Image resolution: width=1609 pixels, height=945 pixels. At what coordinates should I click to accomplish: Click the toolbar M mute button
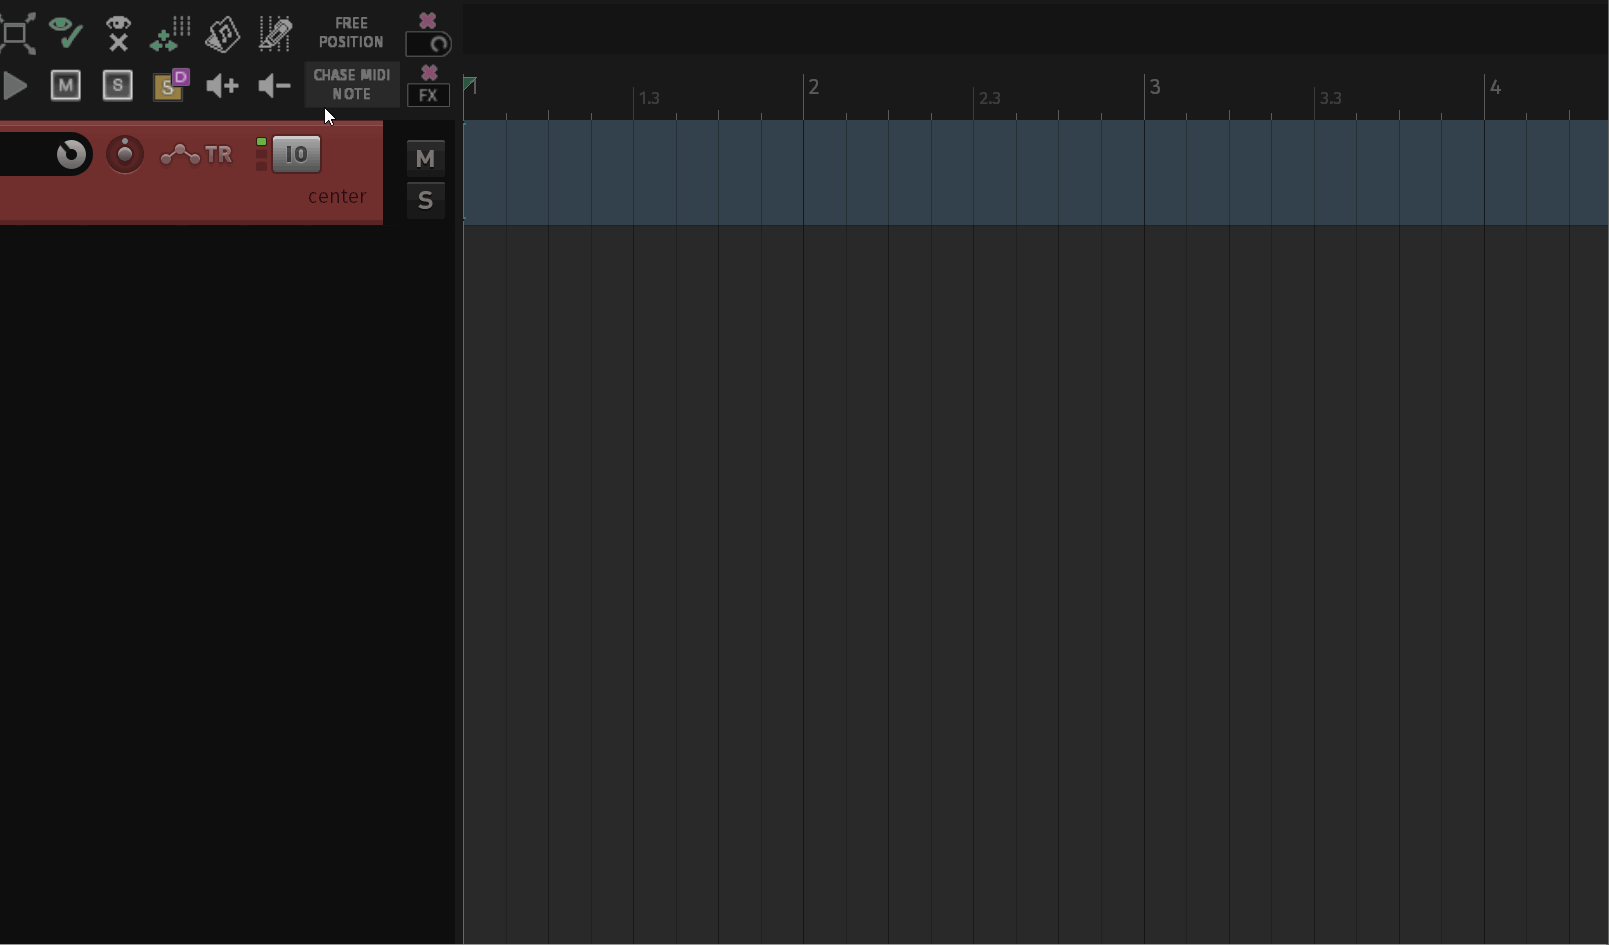coord(66,86)
